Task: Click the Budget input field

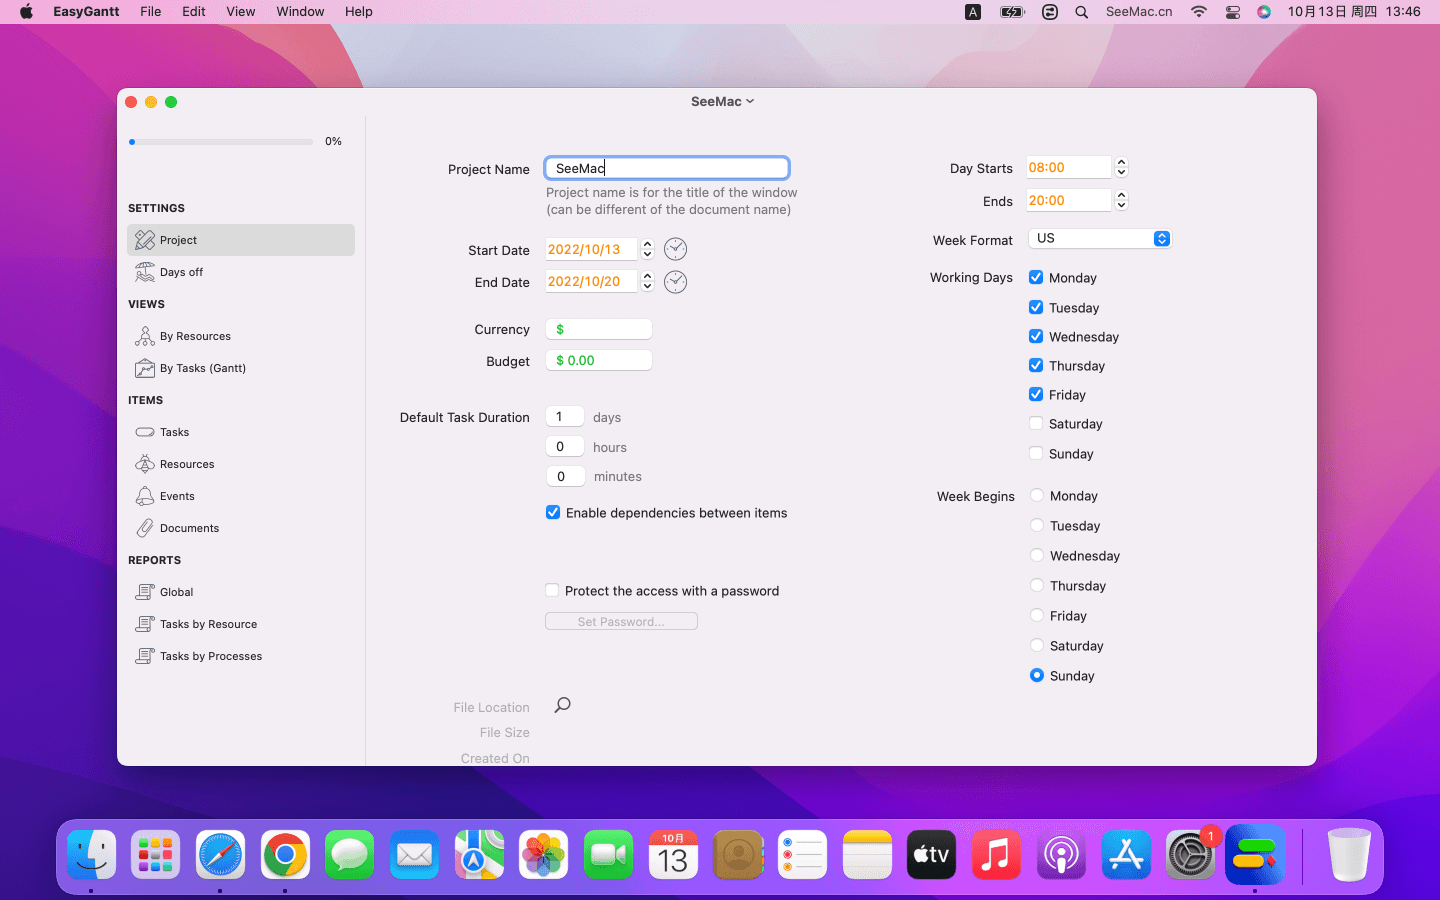Action: pyautogui.click(x=599, y=360)
